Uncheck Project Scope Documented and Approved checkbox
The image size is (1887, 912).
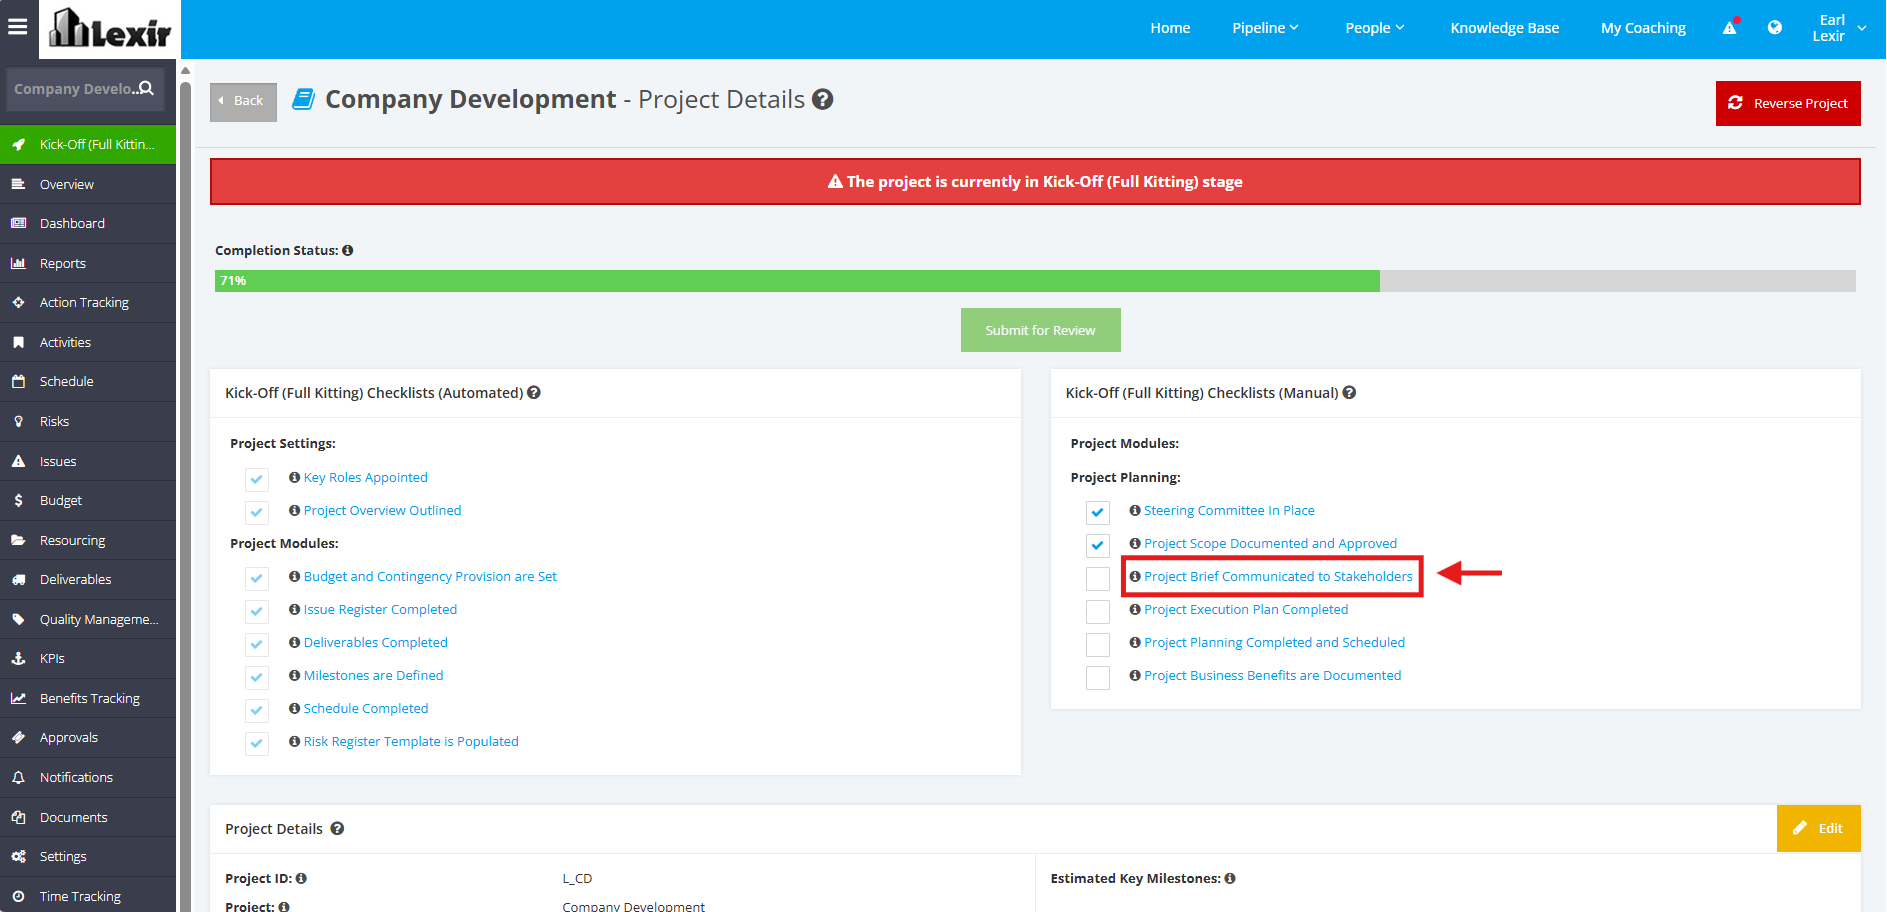(x=1098, y=545)
